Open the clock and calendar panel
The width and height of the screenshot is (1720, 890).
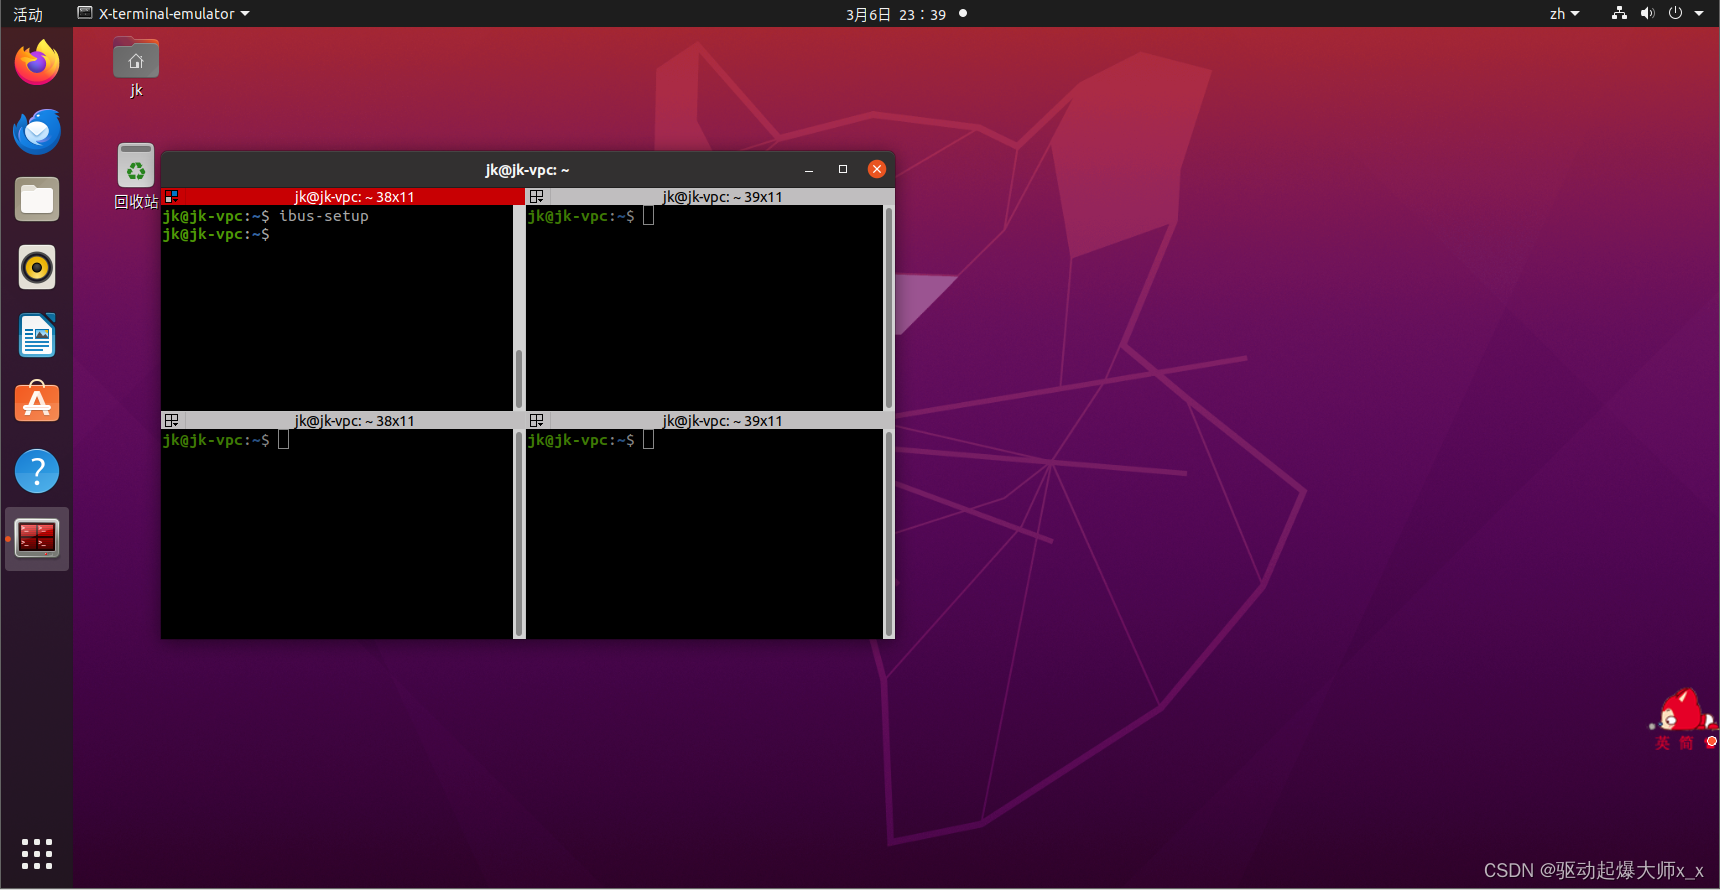point(896,14)
